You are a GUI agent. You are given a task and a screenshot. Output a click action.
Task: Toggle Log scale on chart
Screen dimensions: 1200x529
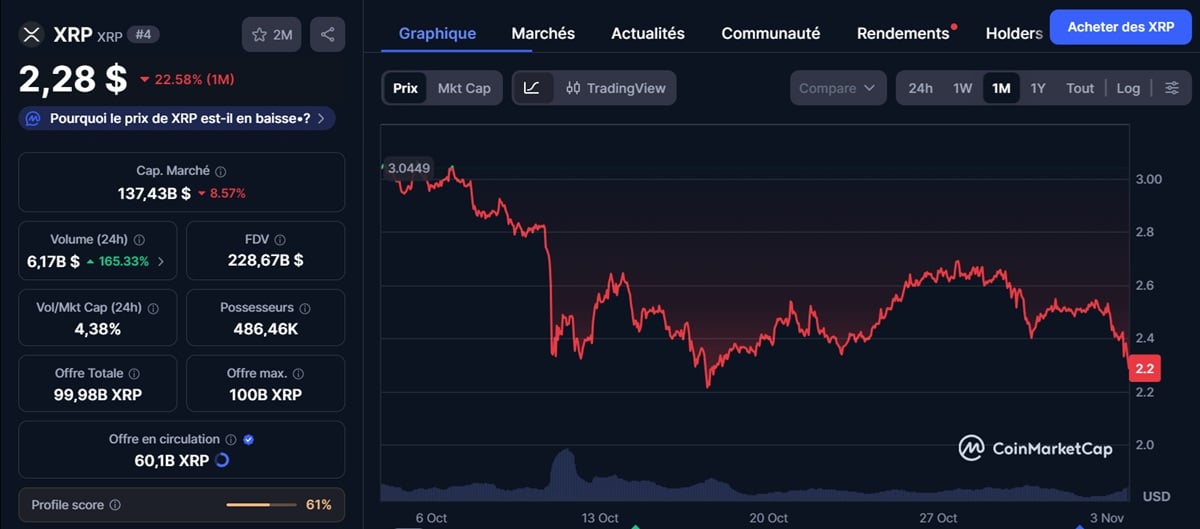click(x=1128, y=88)
